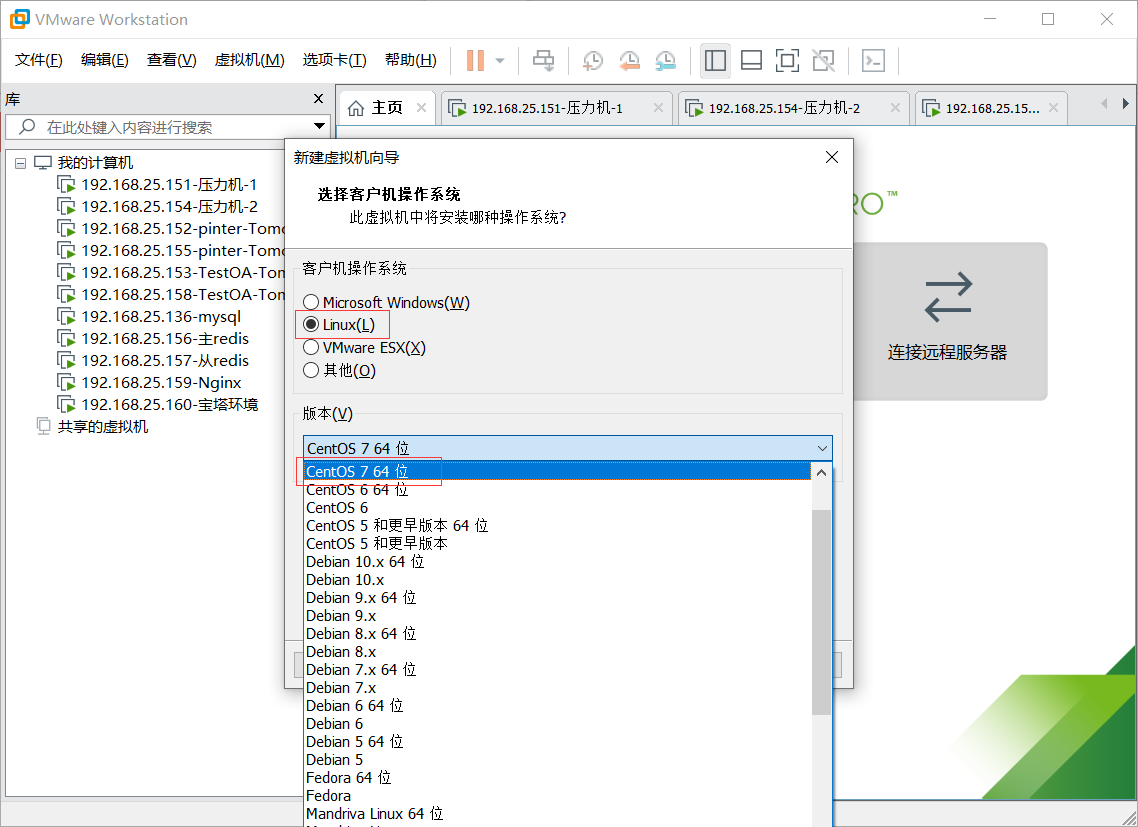Screen dimensions: 1138x827
Task: Open the 文件(F) menu
Action: coord(38,60)
